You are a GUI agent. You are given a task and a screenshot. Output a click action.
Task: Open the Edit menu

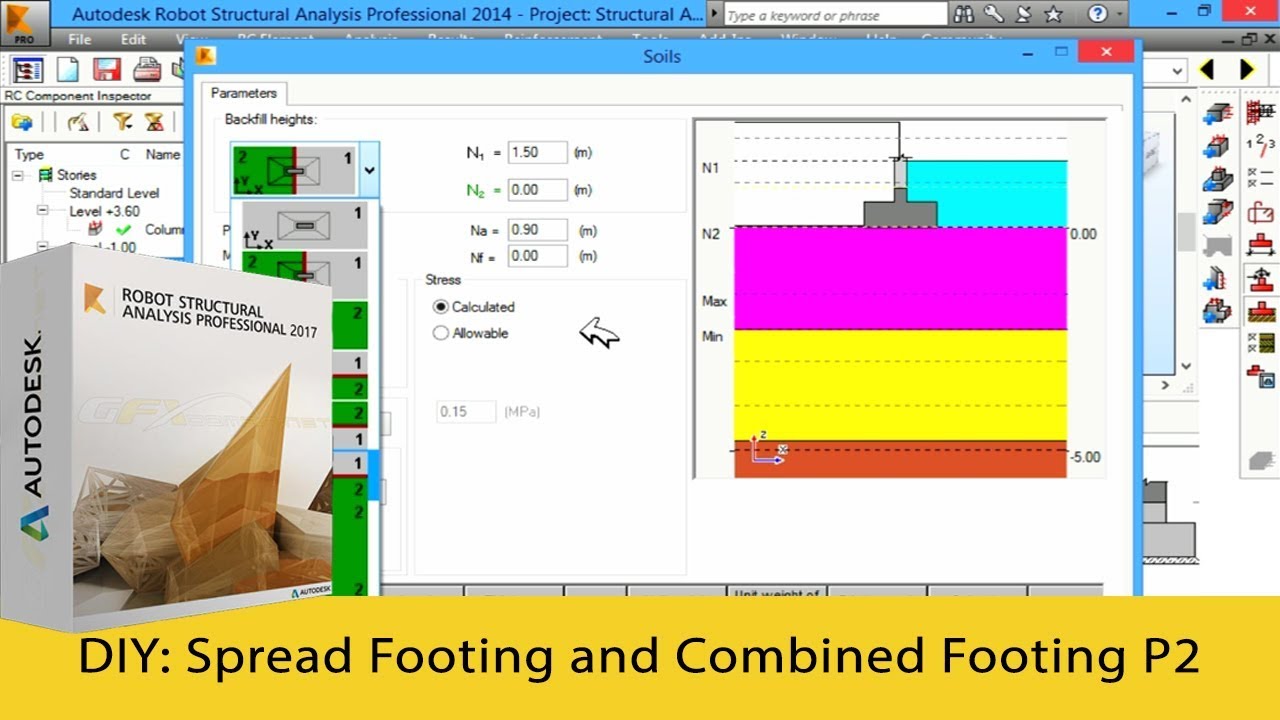coord(133,39)
